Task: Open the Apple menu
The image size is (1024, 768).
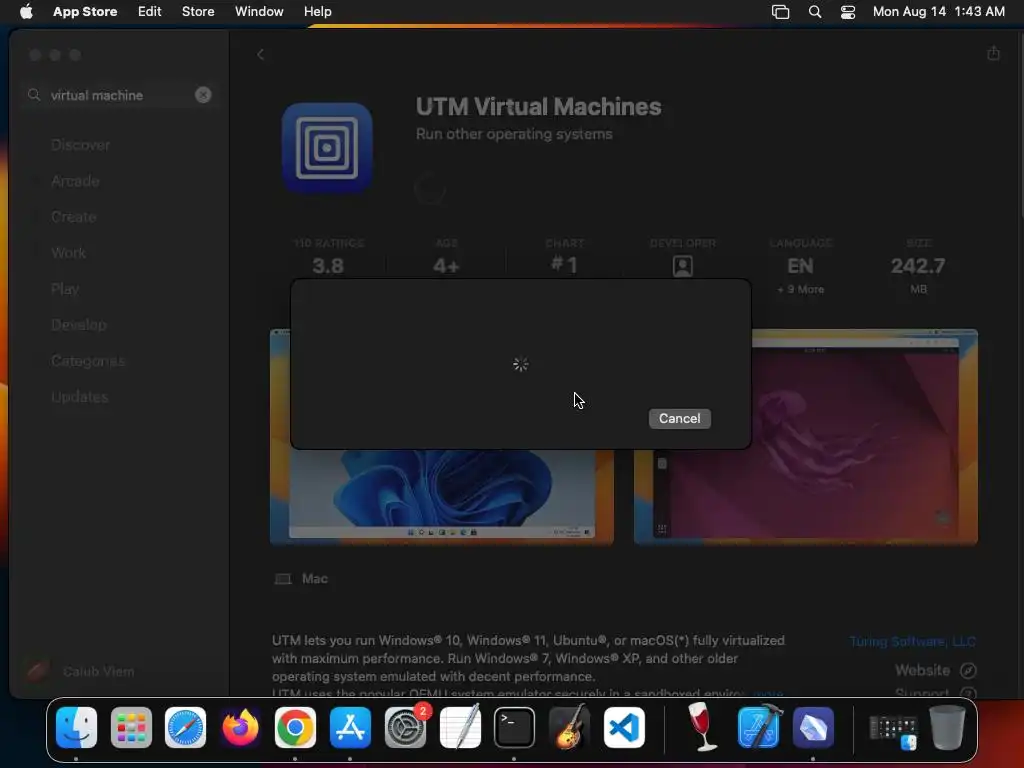Action: (x=26, y=11)
